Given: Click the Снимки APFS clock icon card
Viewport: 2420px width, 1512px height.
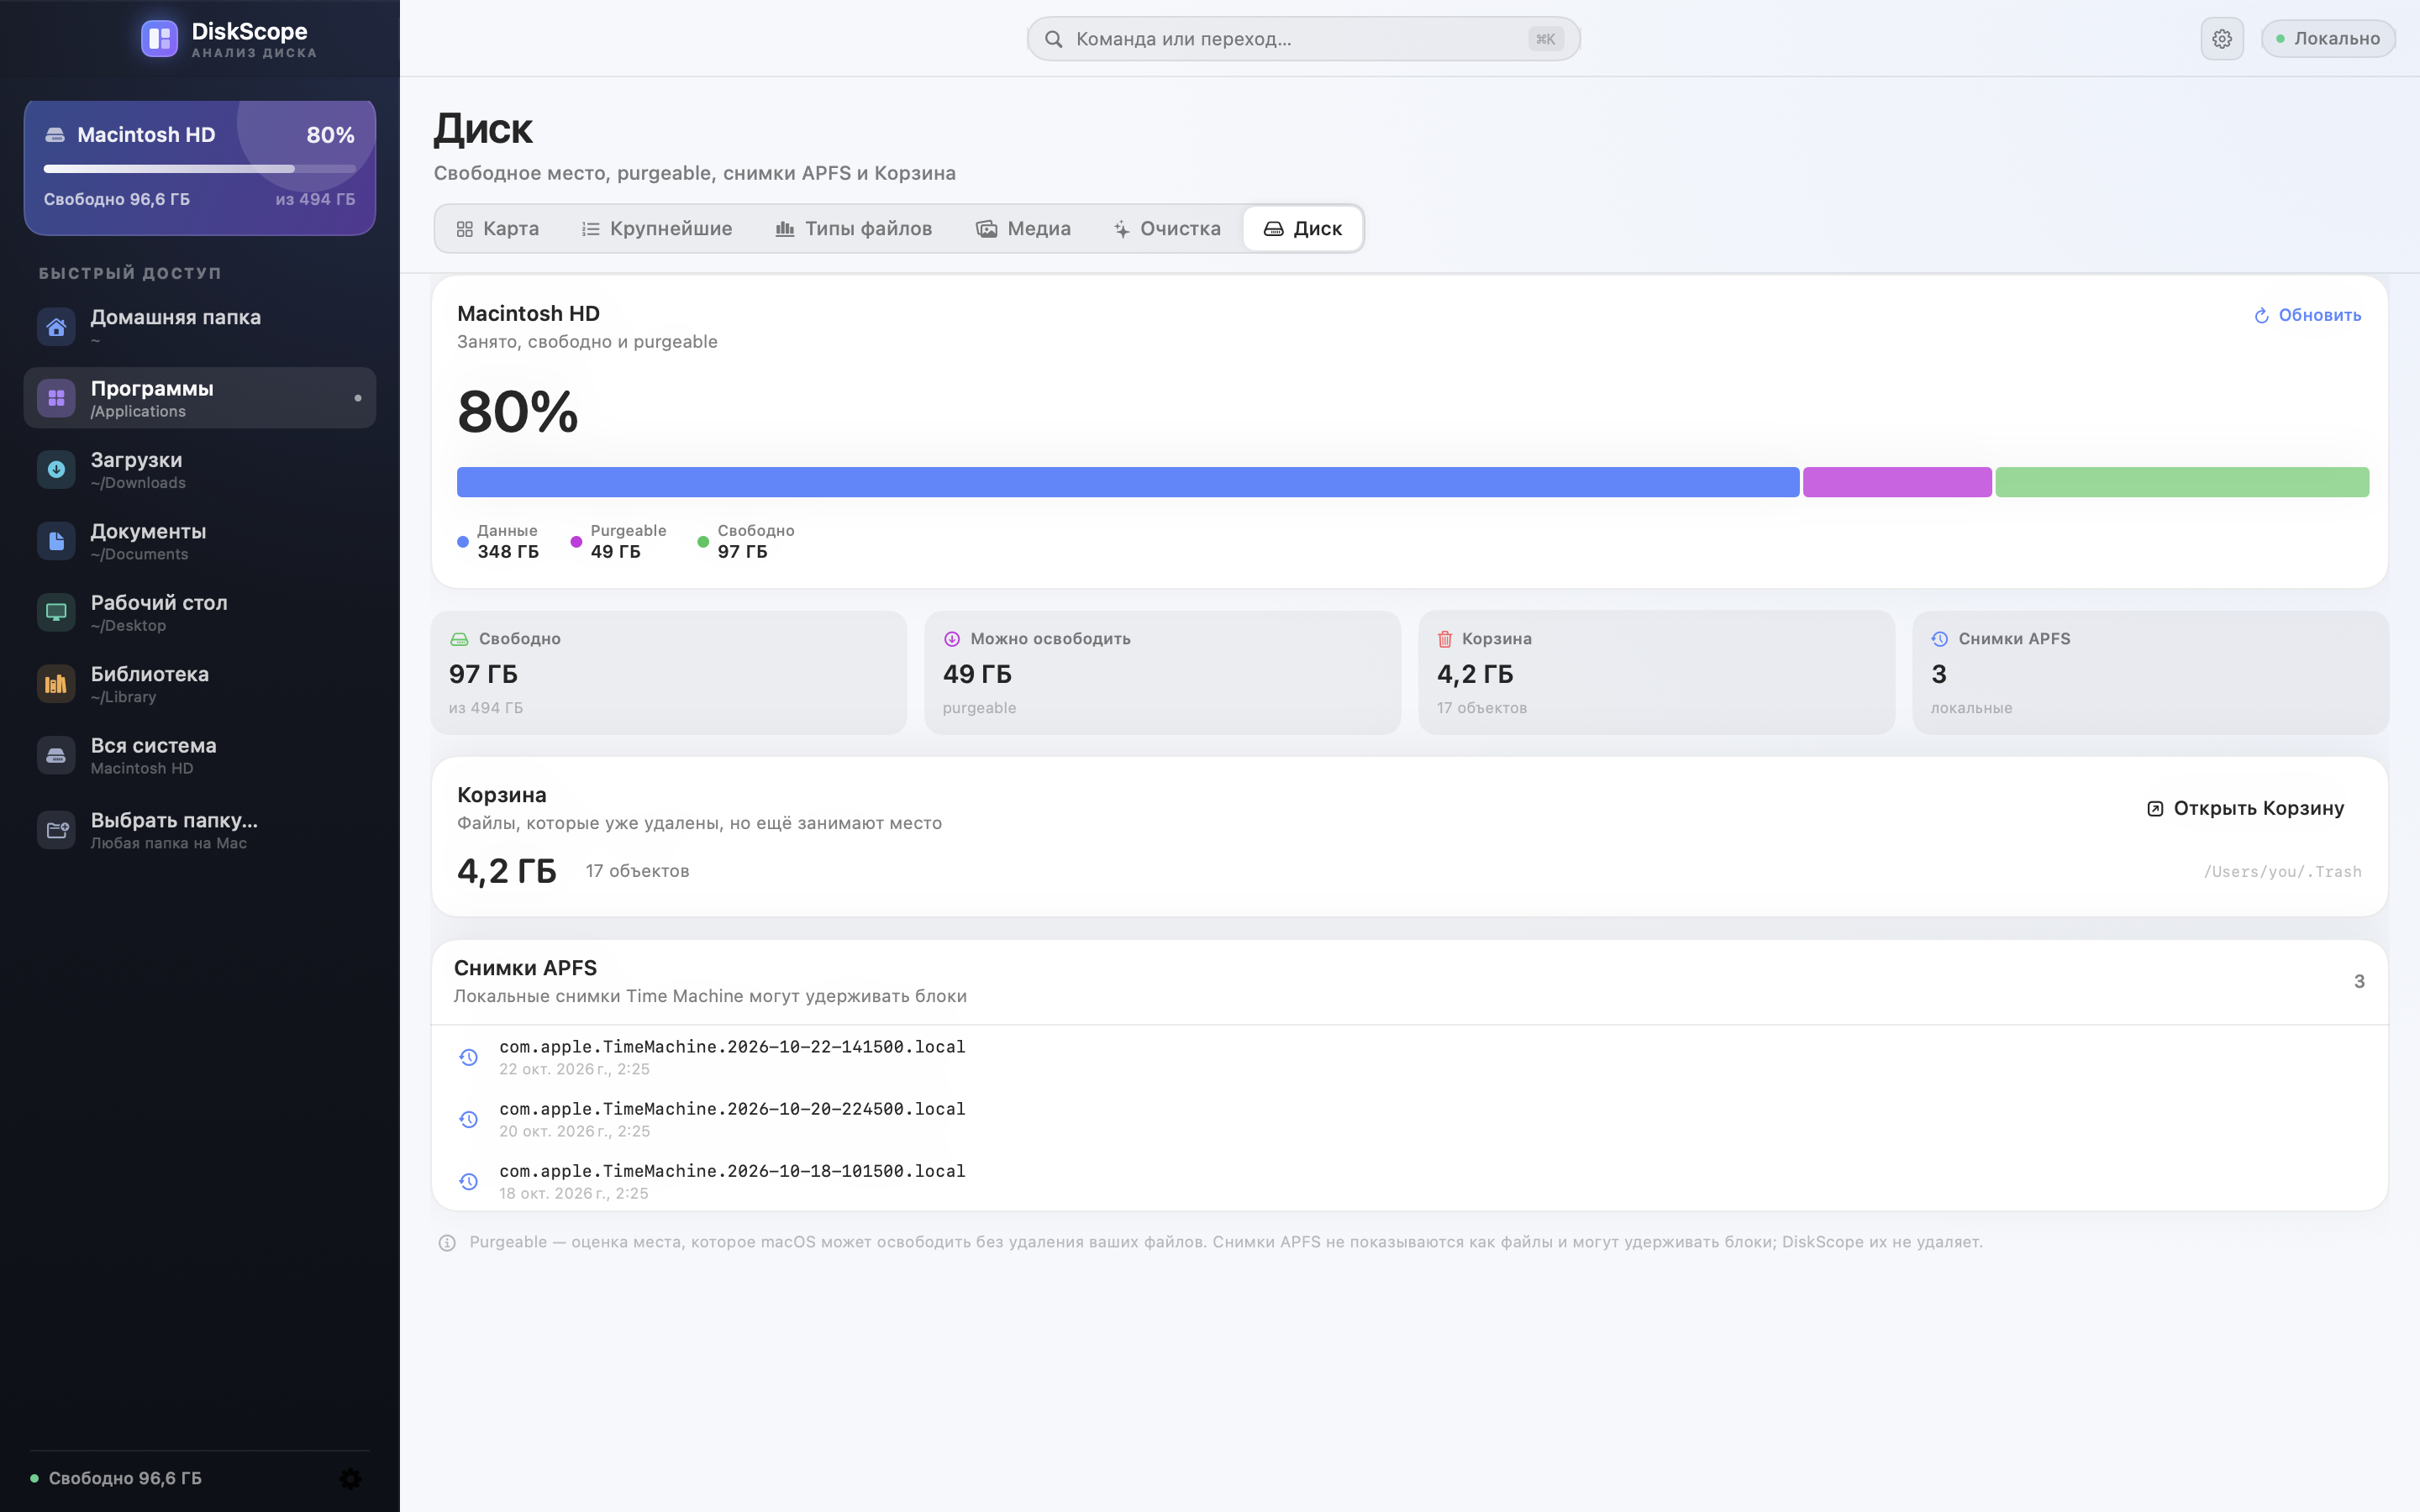Looking at the screenshot, I should (x=1939, y=639).
